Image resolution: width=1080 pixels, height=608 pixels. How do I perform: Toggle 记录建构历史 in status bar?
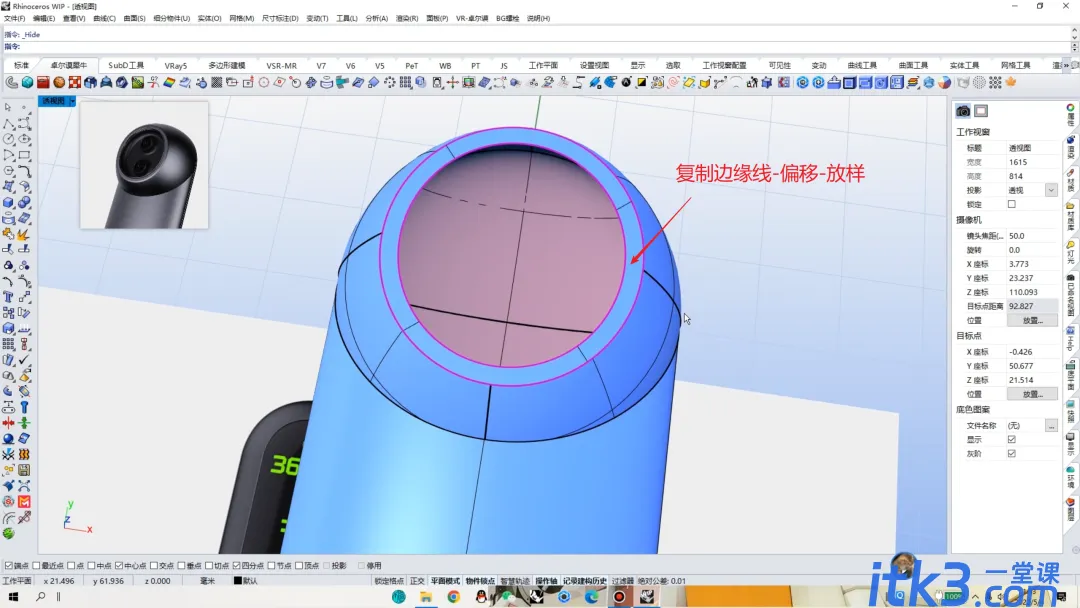point(585,581)
